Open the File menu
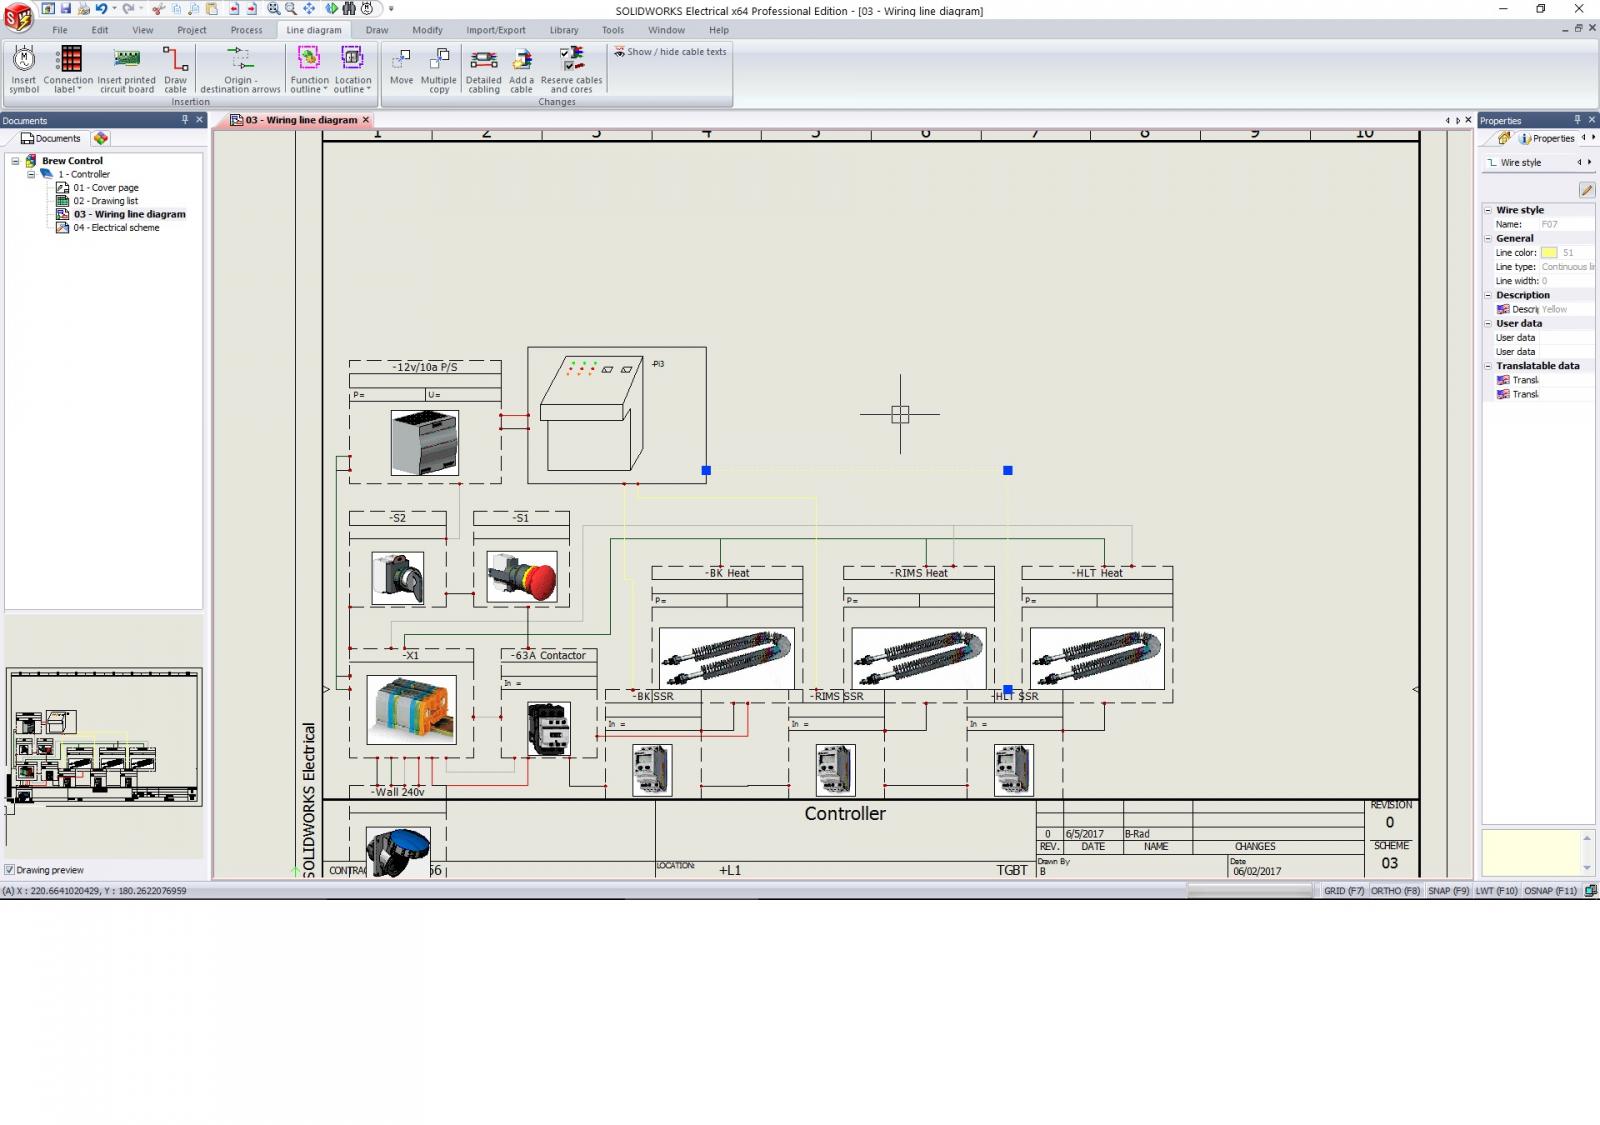The width and height of the screenshot is (1600, 1125). (x=60, y=30)
